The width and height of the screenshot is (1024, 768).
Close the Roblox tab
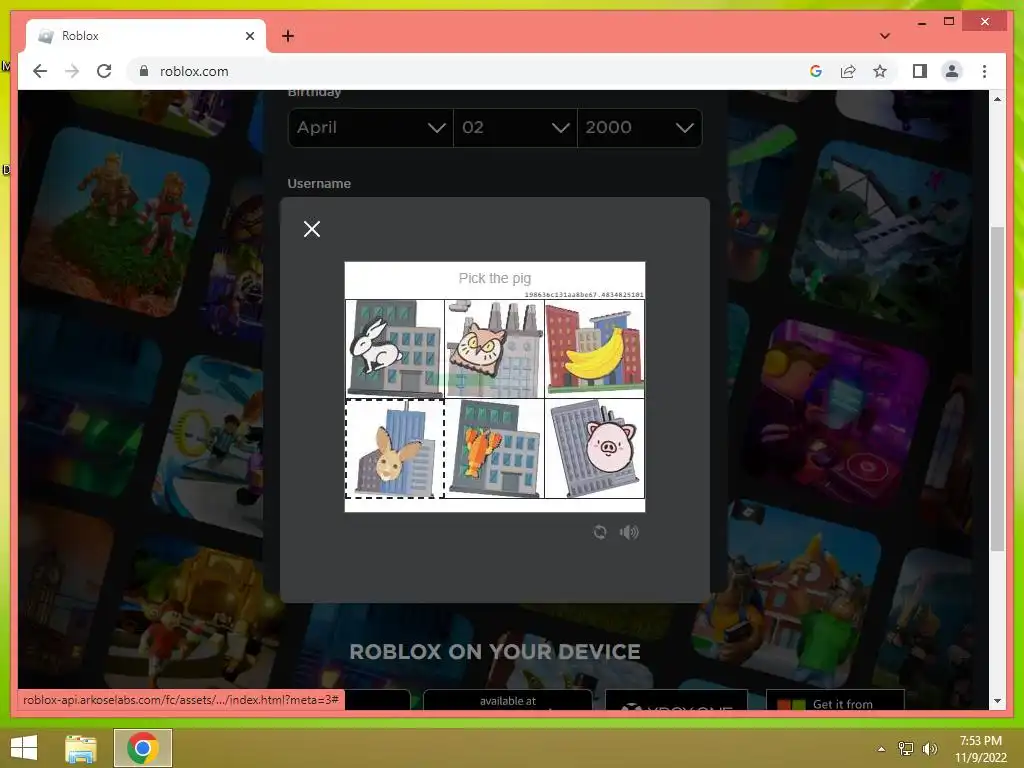(x=249, y=36)
